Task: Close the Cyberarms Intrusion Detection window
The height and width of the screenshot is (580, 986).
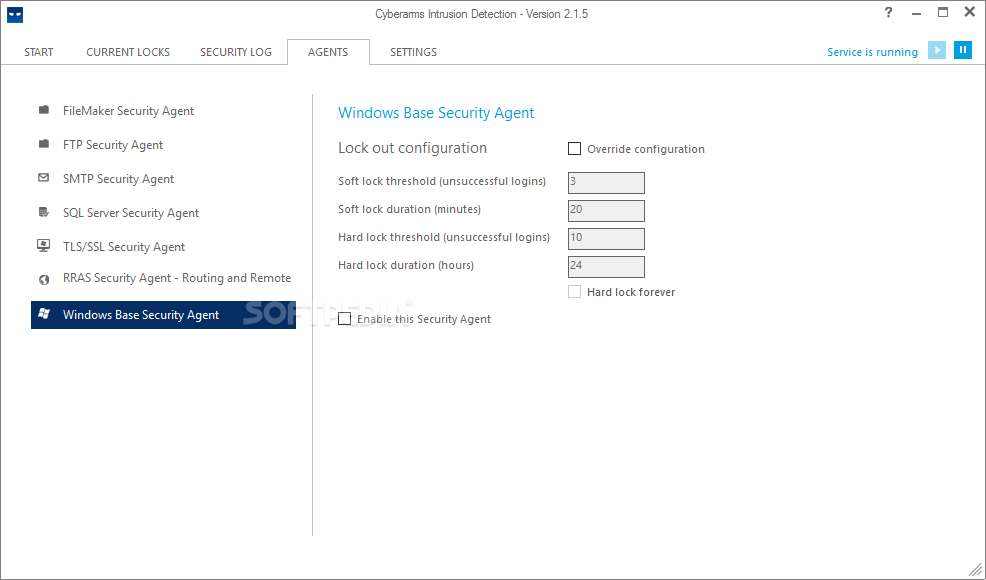Action: (970, 12)
